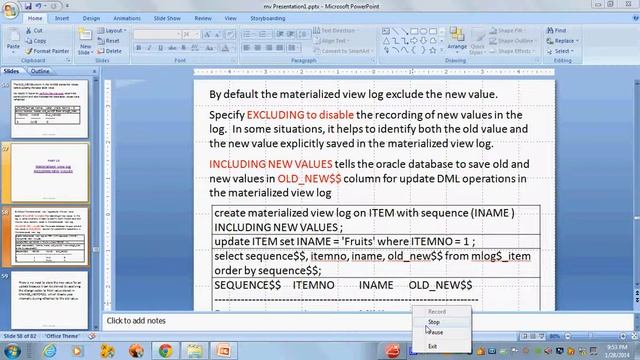Align text right
640x360 pixels.
[269, 48]
